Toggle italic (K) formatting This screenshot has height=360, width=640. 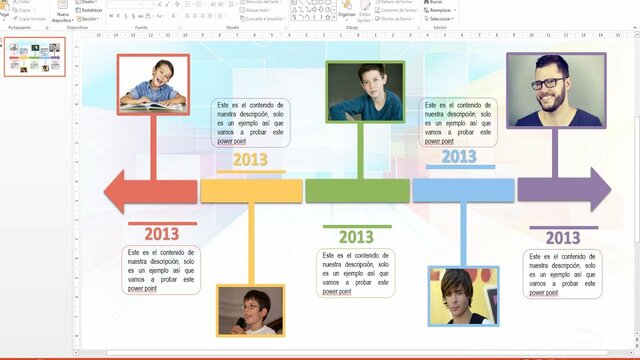click(x=118, y=16)
